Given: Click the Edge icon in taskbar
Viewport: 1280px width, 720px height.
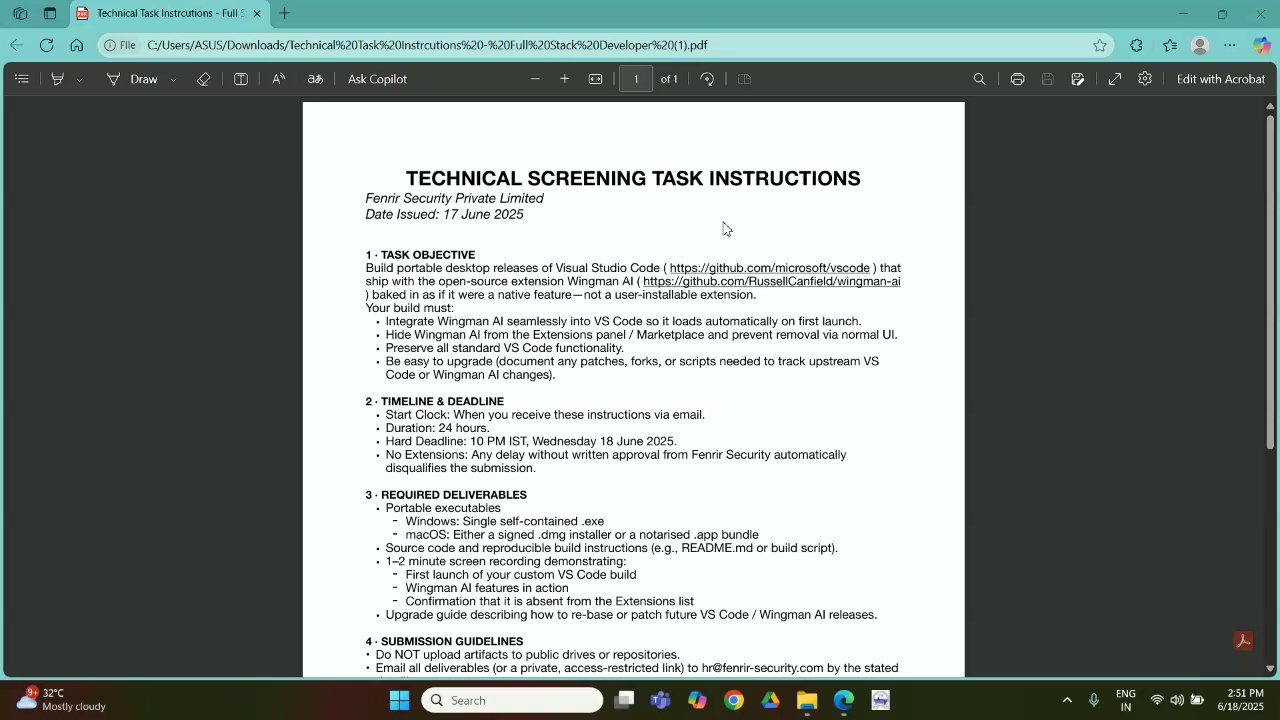Looking at the screenshot, I should 844,700.
